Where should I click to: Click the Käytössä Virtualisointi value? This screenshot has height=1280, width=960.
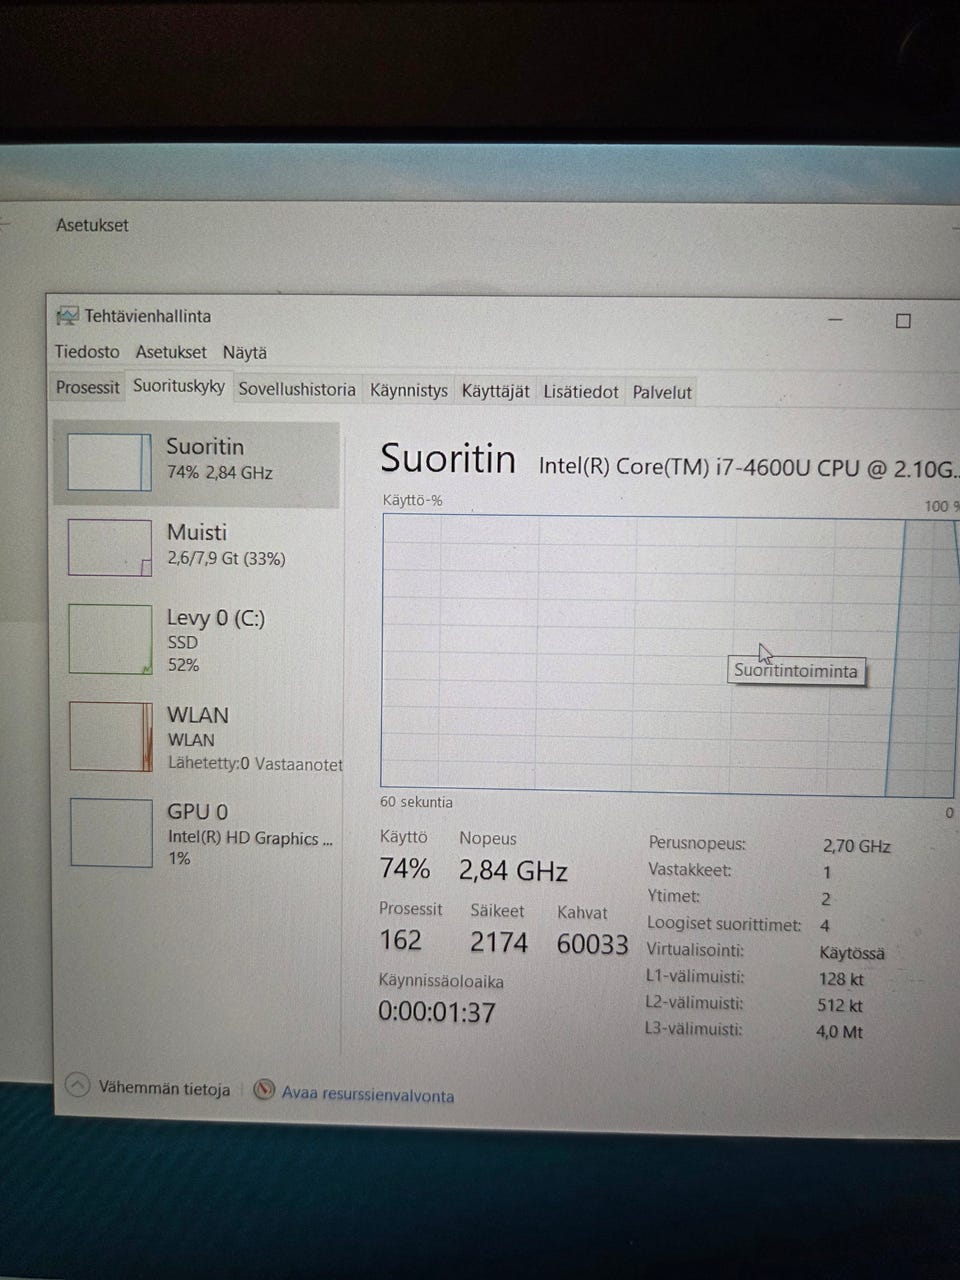(x=852, y=953)
